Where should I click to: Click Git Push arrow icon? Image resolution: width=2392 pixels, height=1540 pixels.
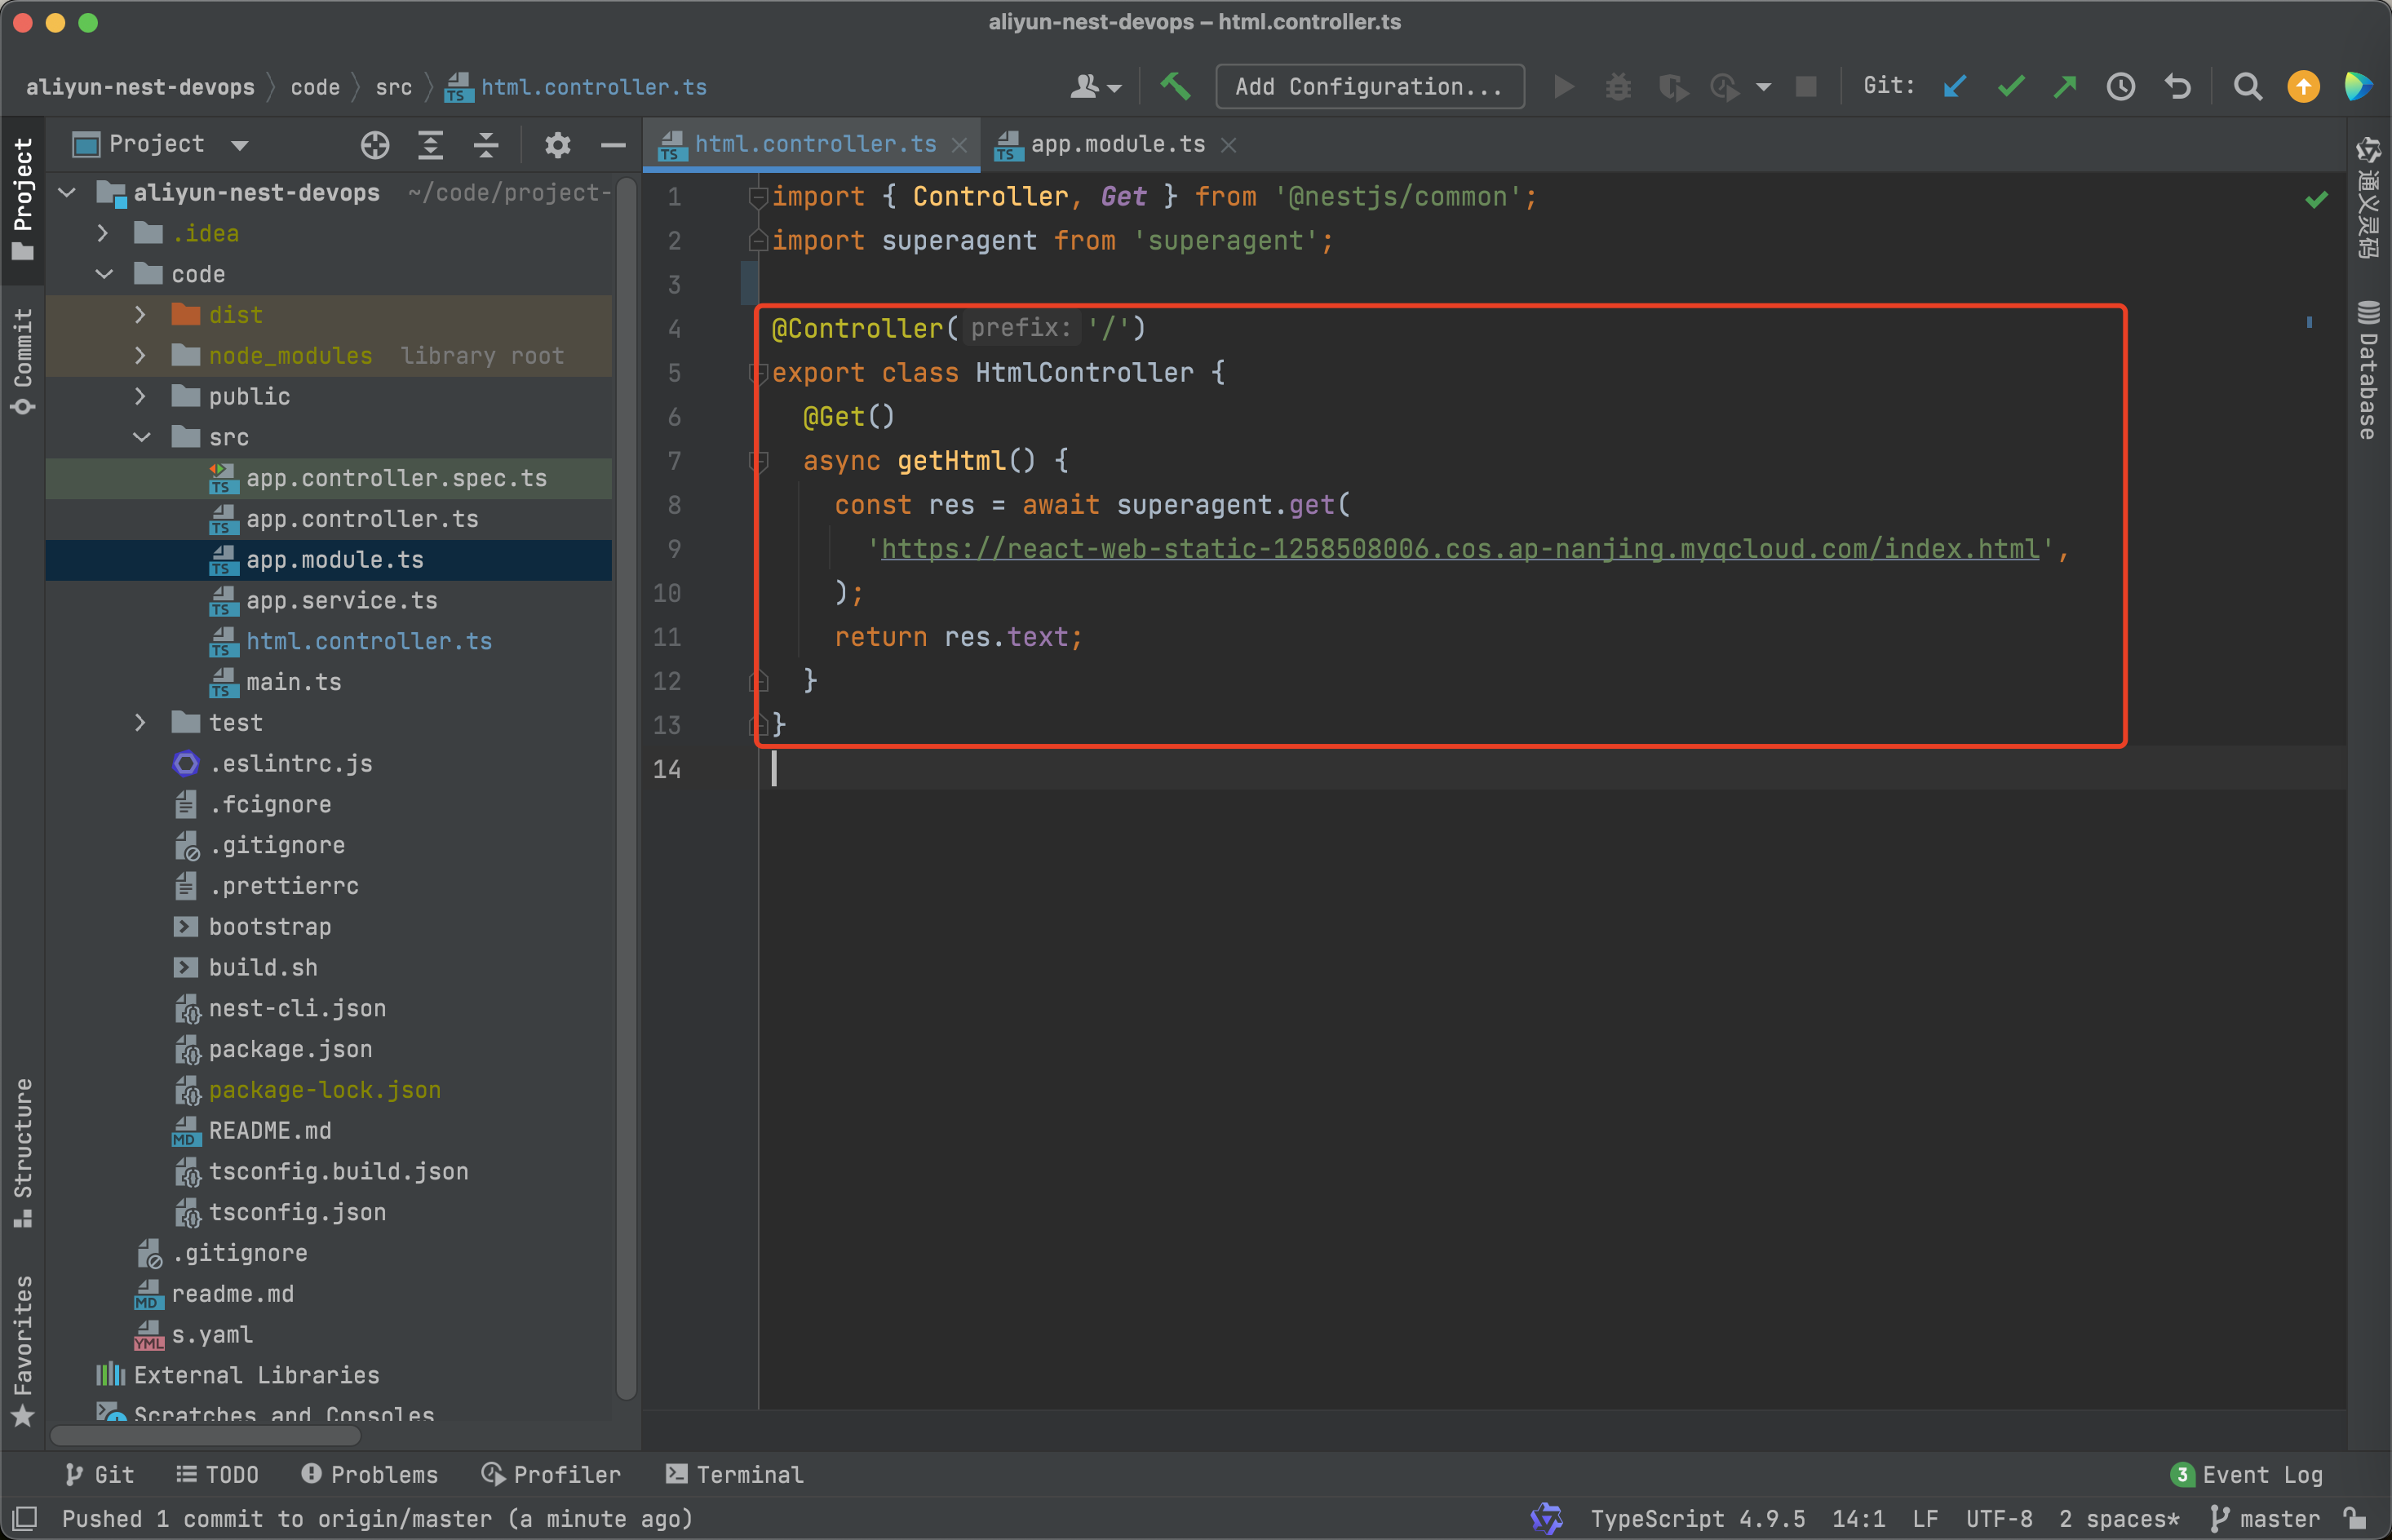tap(2064, 87)
